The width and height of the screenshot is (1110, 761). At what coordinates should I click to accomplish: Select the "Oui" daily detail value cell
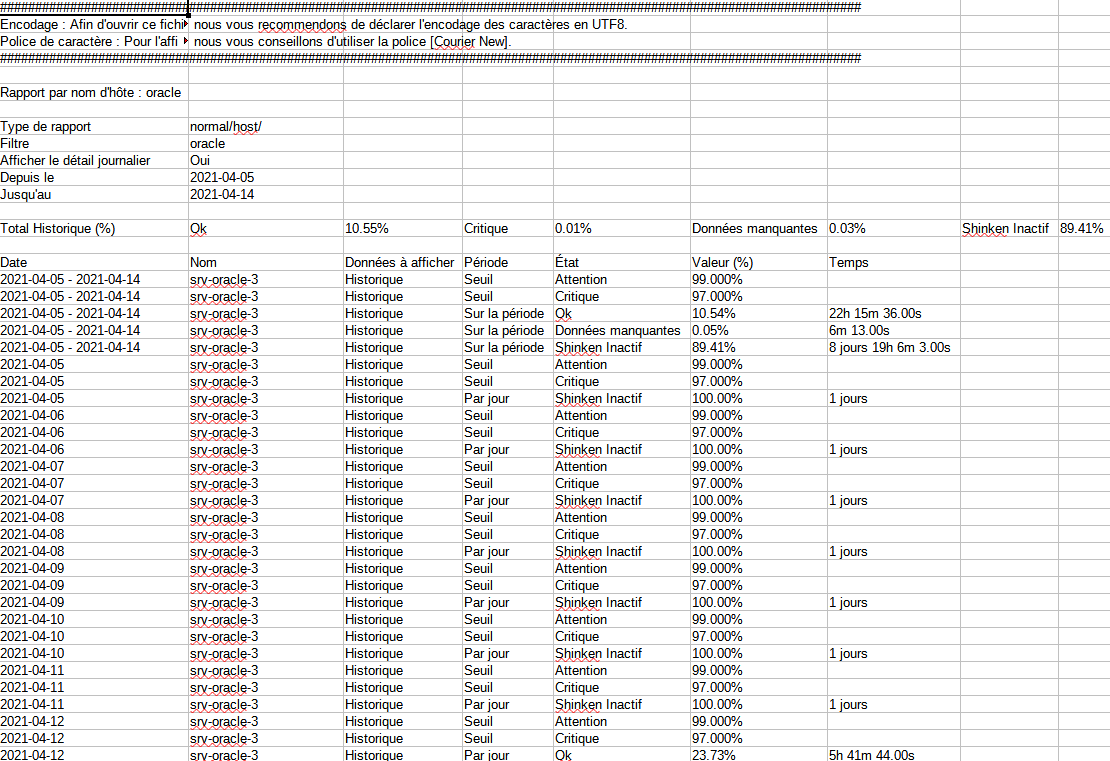(x=200, y=161)
